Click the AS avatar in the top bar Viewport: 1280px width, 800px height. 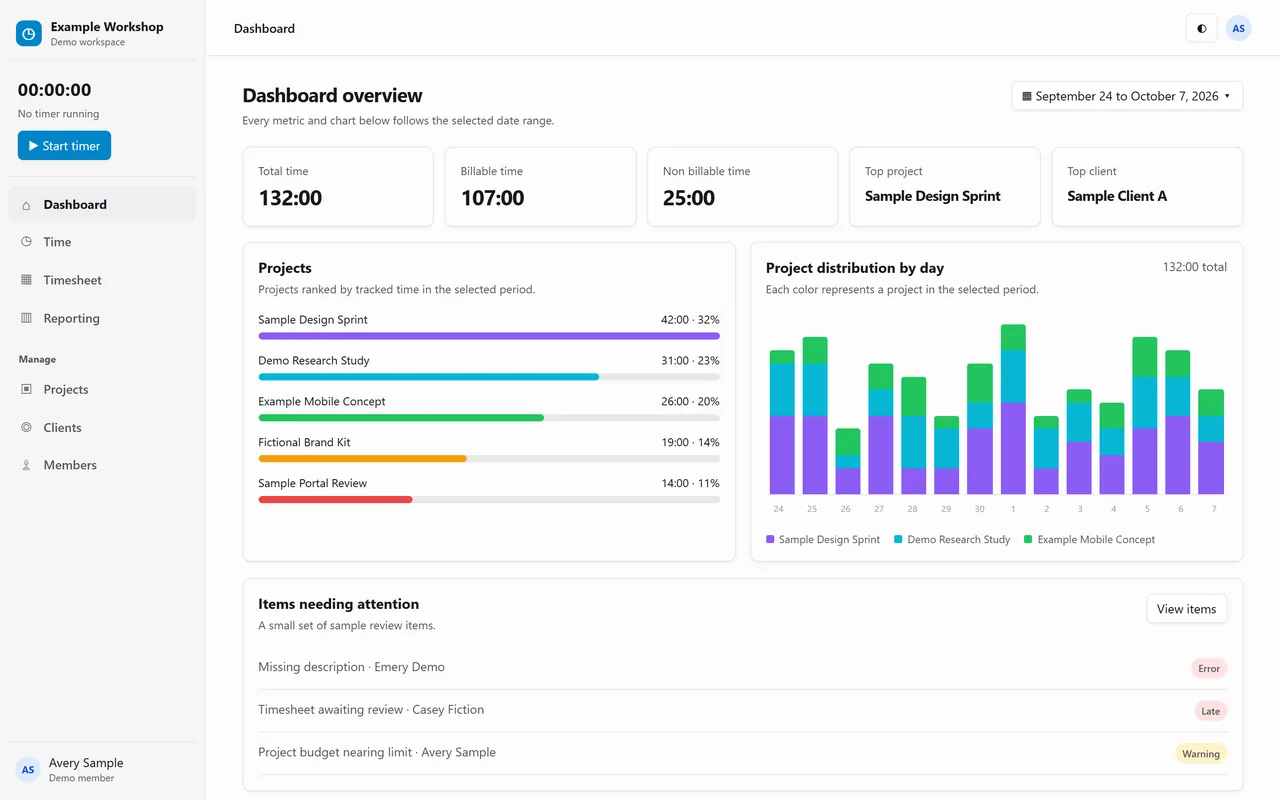pyautogui.click(x=1238, y=28)
